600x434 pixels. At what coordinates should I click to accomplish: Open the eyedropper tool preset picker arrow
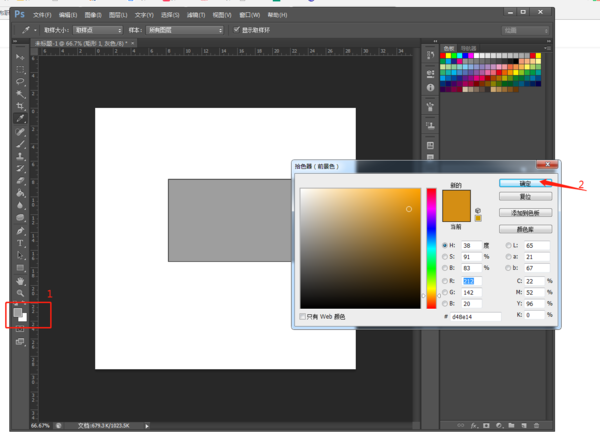(x=35, y=30)
